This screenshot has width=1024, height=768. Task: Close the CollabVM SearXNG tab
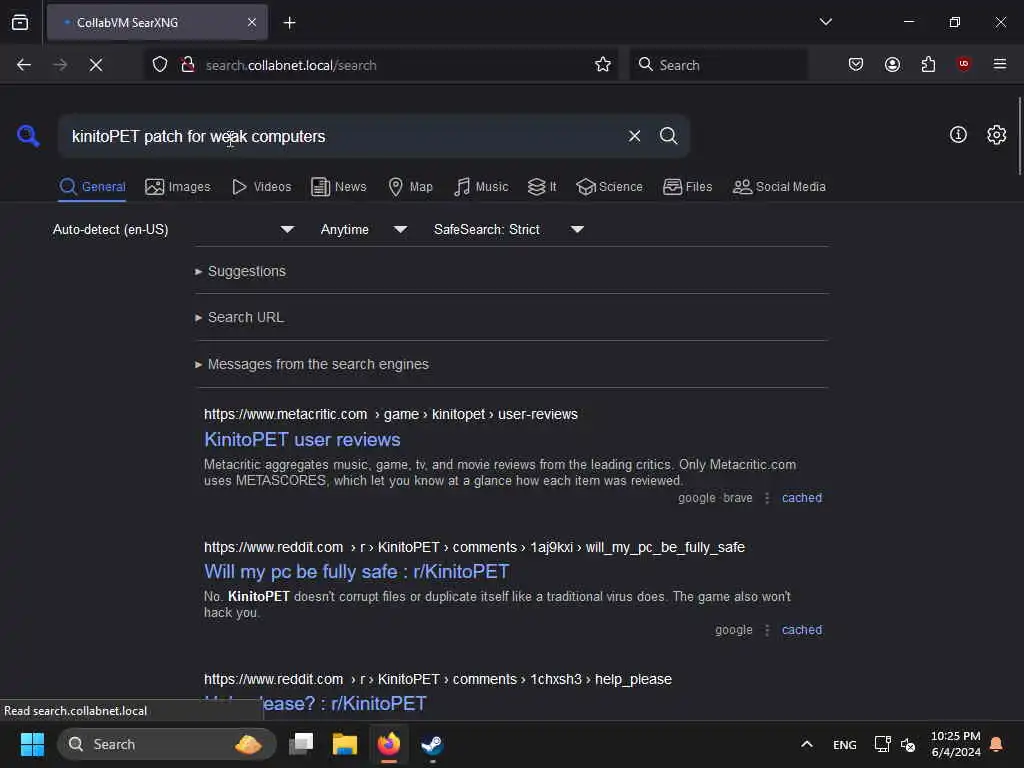252,23
